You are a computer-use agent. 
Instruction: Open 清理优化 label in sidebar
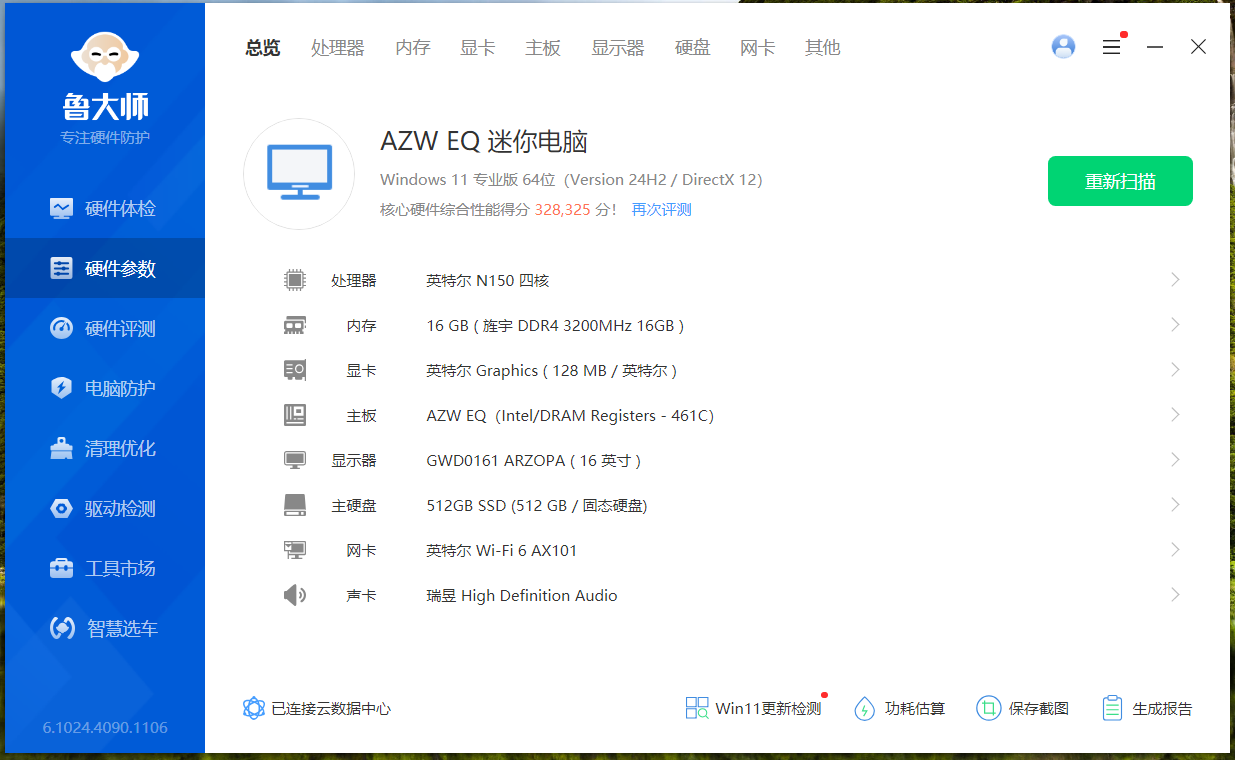[121, 448]
